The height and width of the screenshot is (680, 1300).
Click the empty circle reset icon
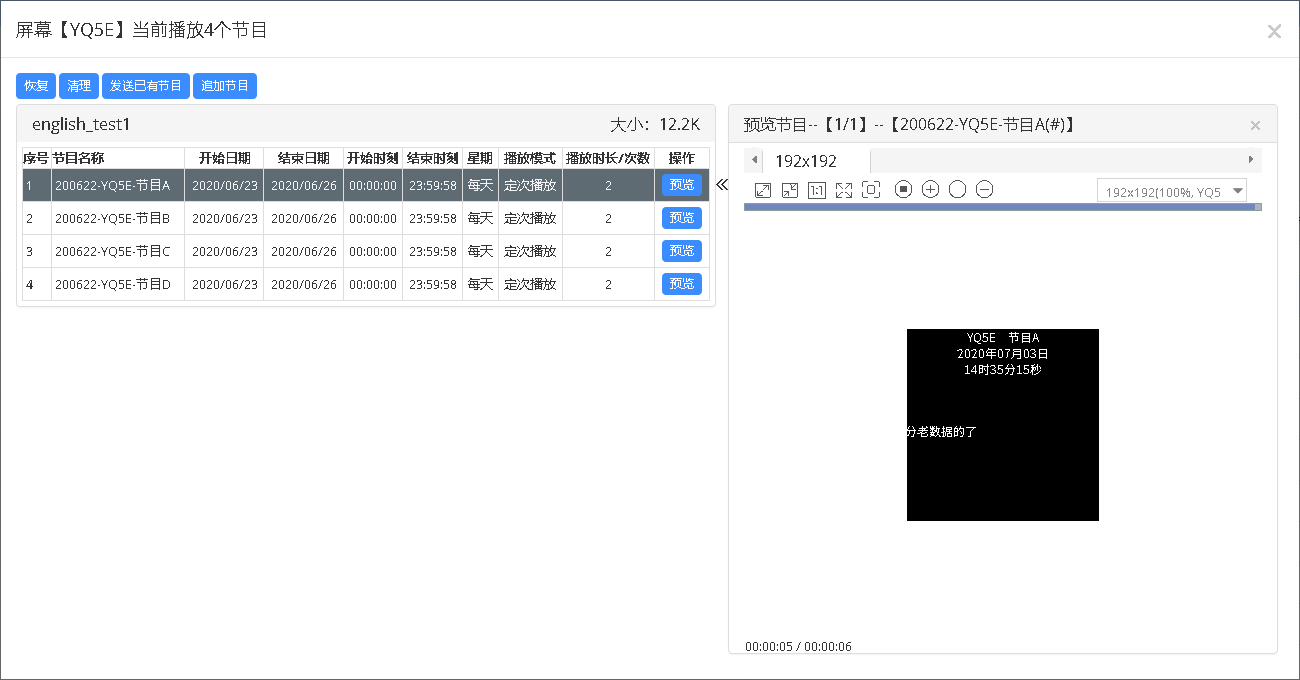958,189
